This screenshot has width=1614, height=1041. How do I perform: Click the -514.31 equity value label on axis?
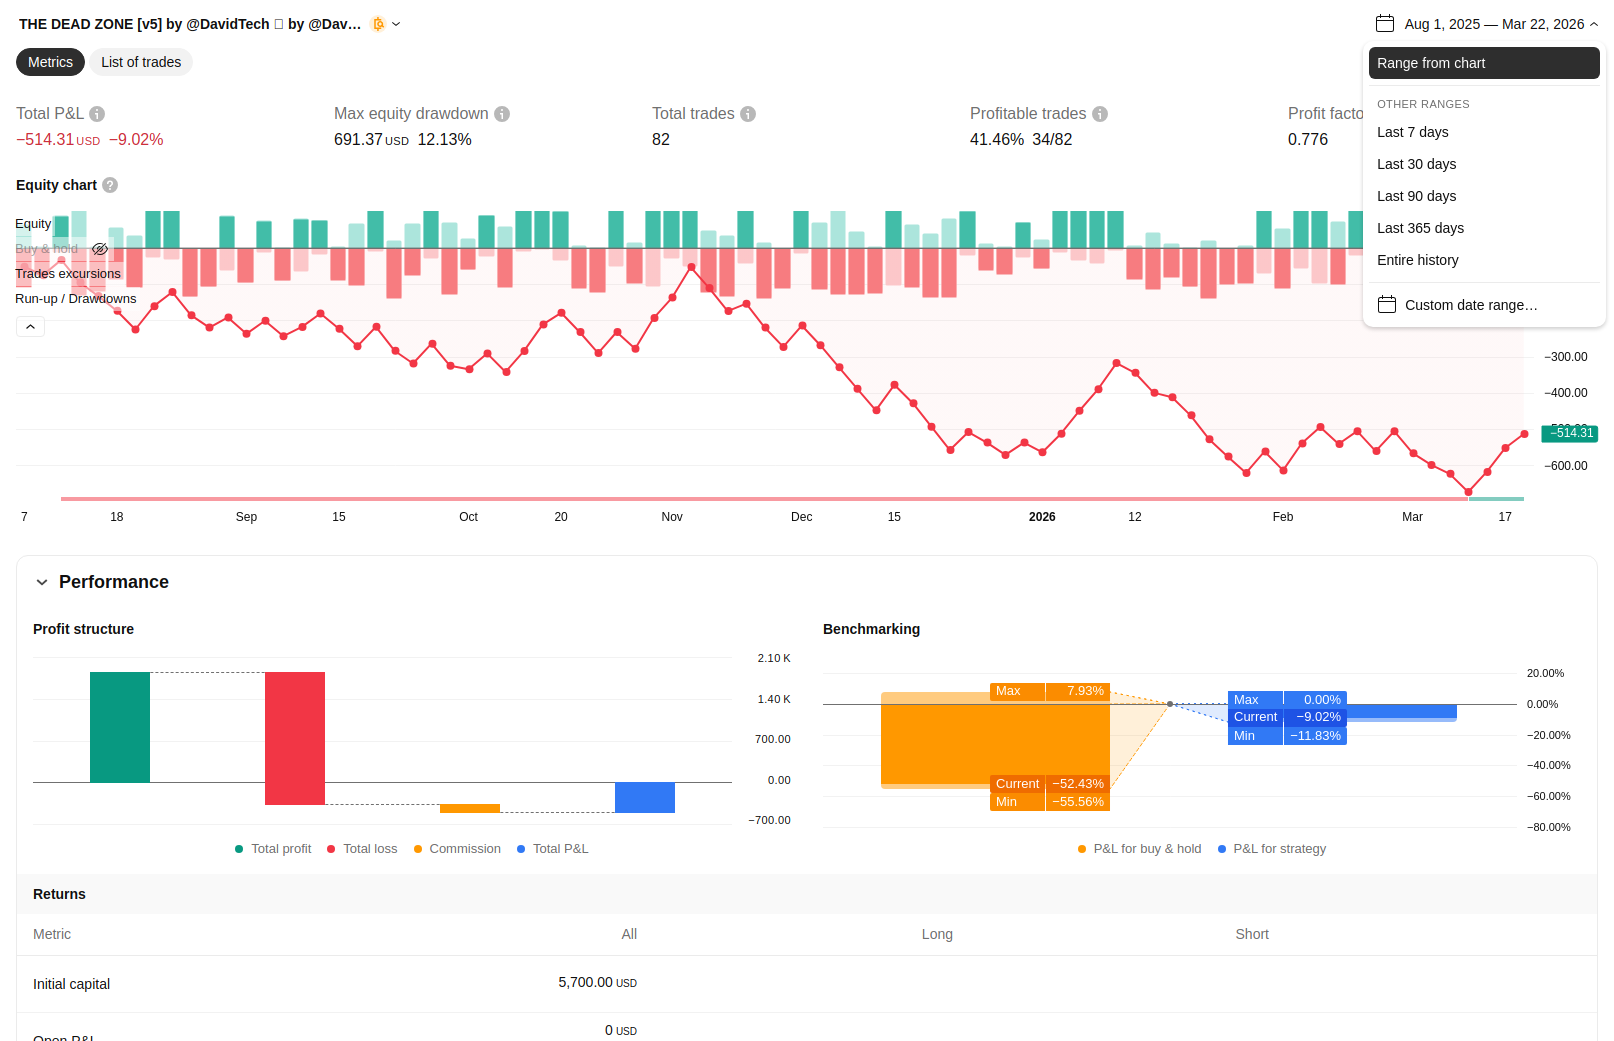1570,433
